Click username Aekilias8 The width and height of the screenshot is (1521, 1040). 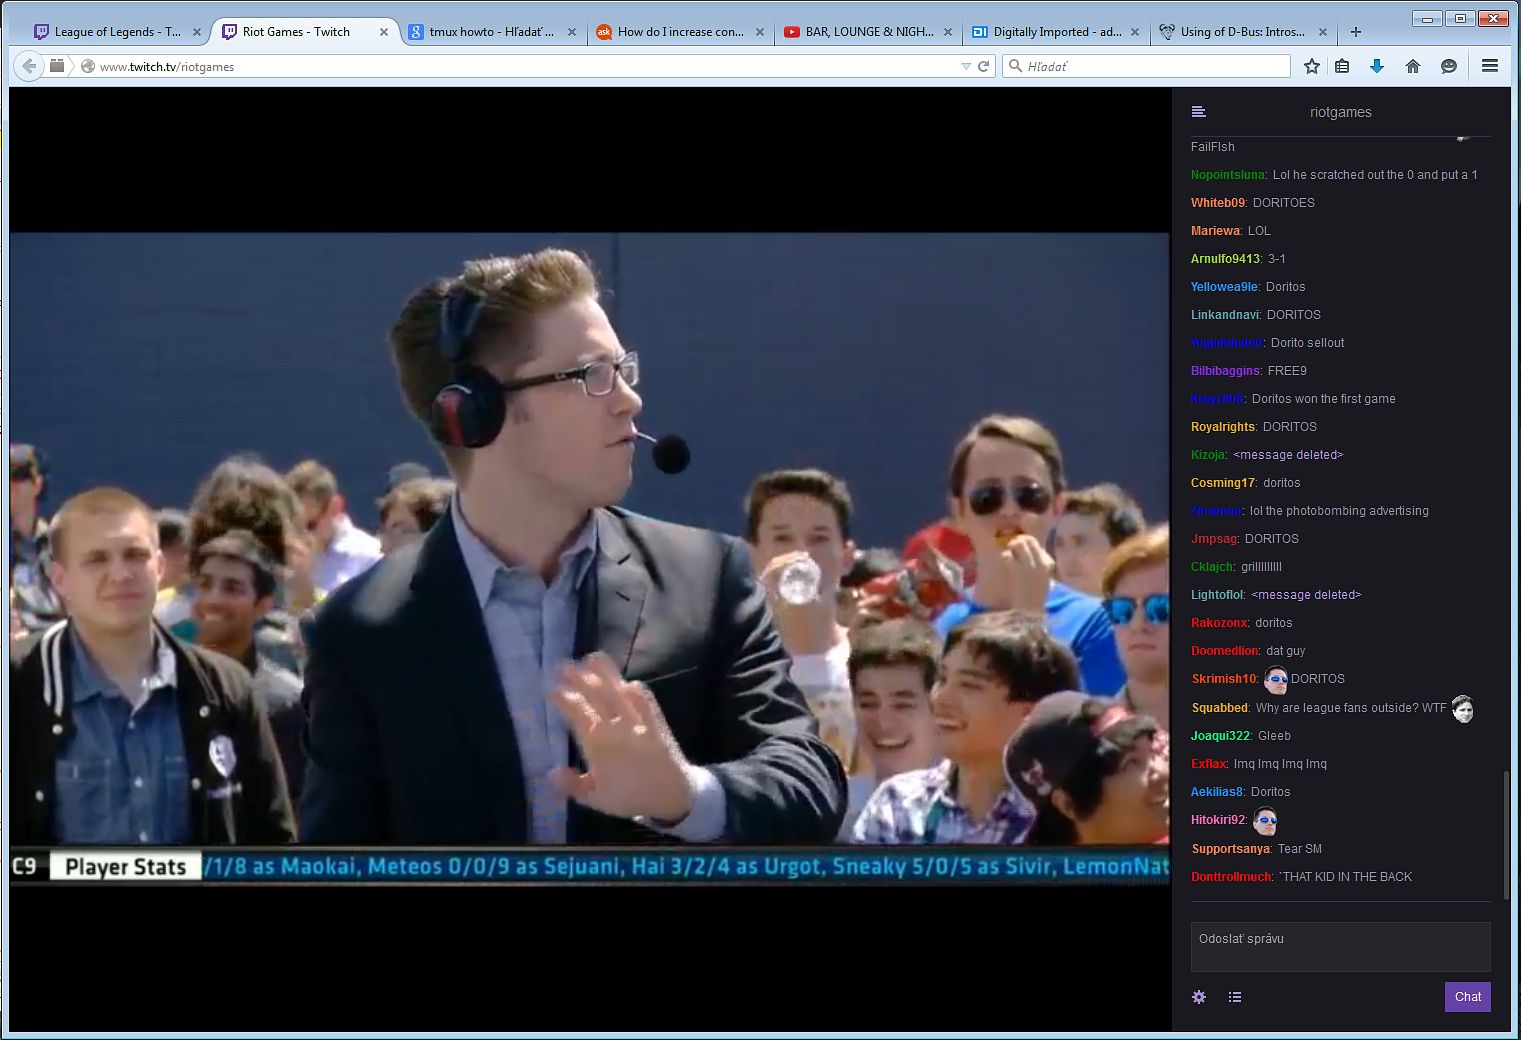click(x=1217, y=792)
